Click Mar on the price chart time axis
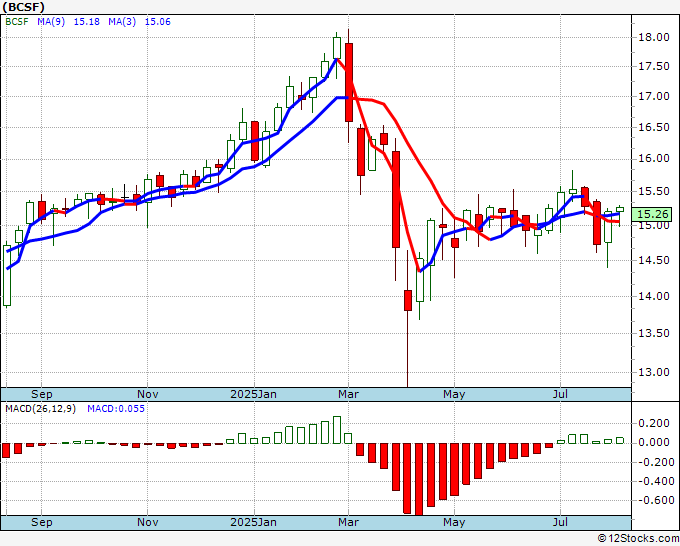 (348, 394)
